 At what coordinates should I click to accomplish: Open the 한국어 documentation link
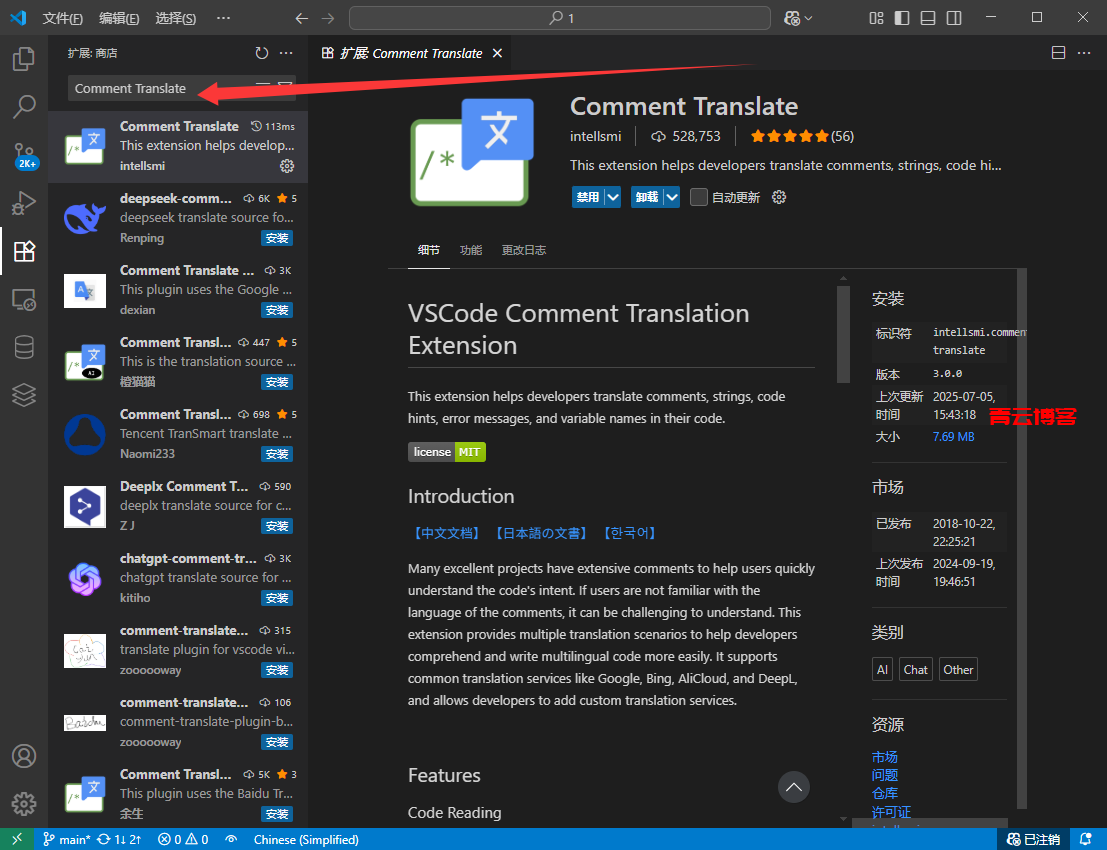point(630,533)
